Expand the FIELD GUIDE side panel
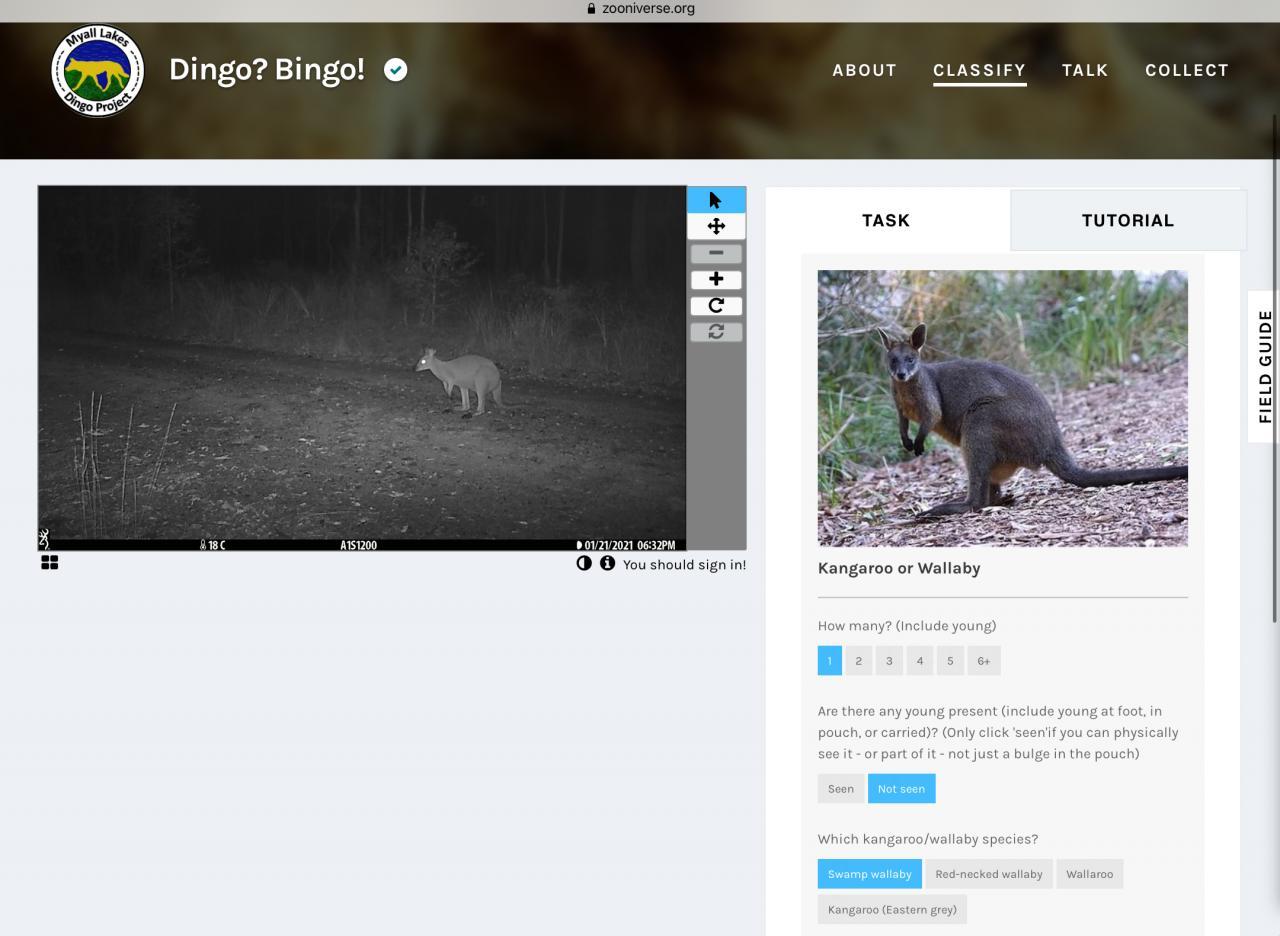 point(1264,366)
